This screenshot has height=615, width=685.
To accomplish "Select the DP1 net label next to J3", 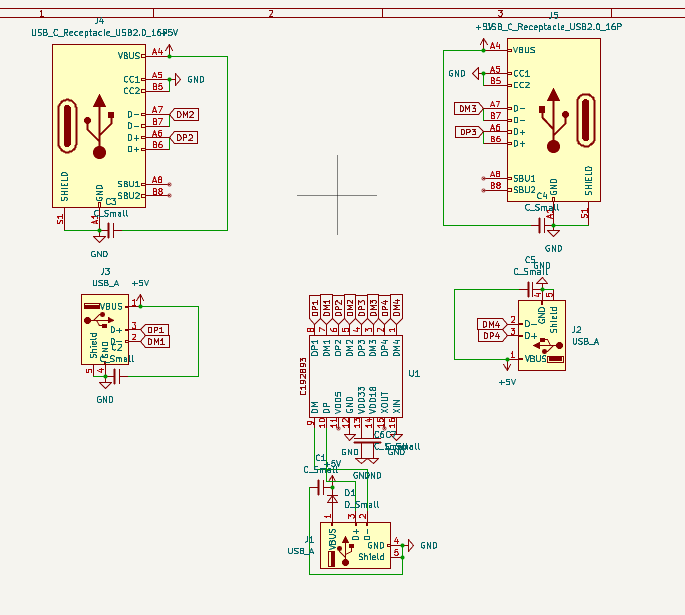I will [156, 329].
